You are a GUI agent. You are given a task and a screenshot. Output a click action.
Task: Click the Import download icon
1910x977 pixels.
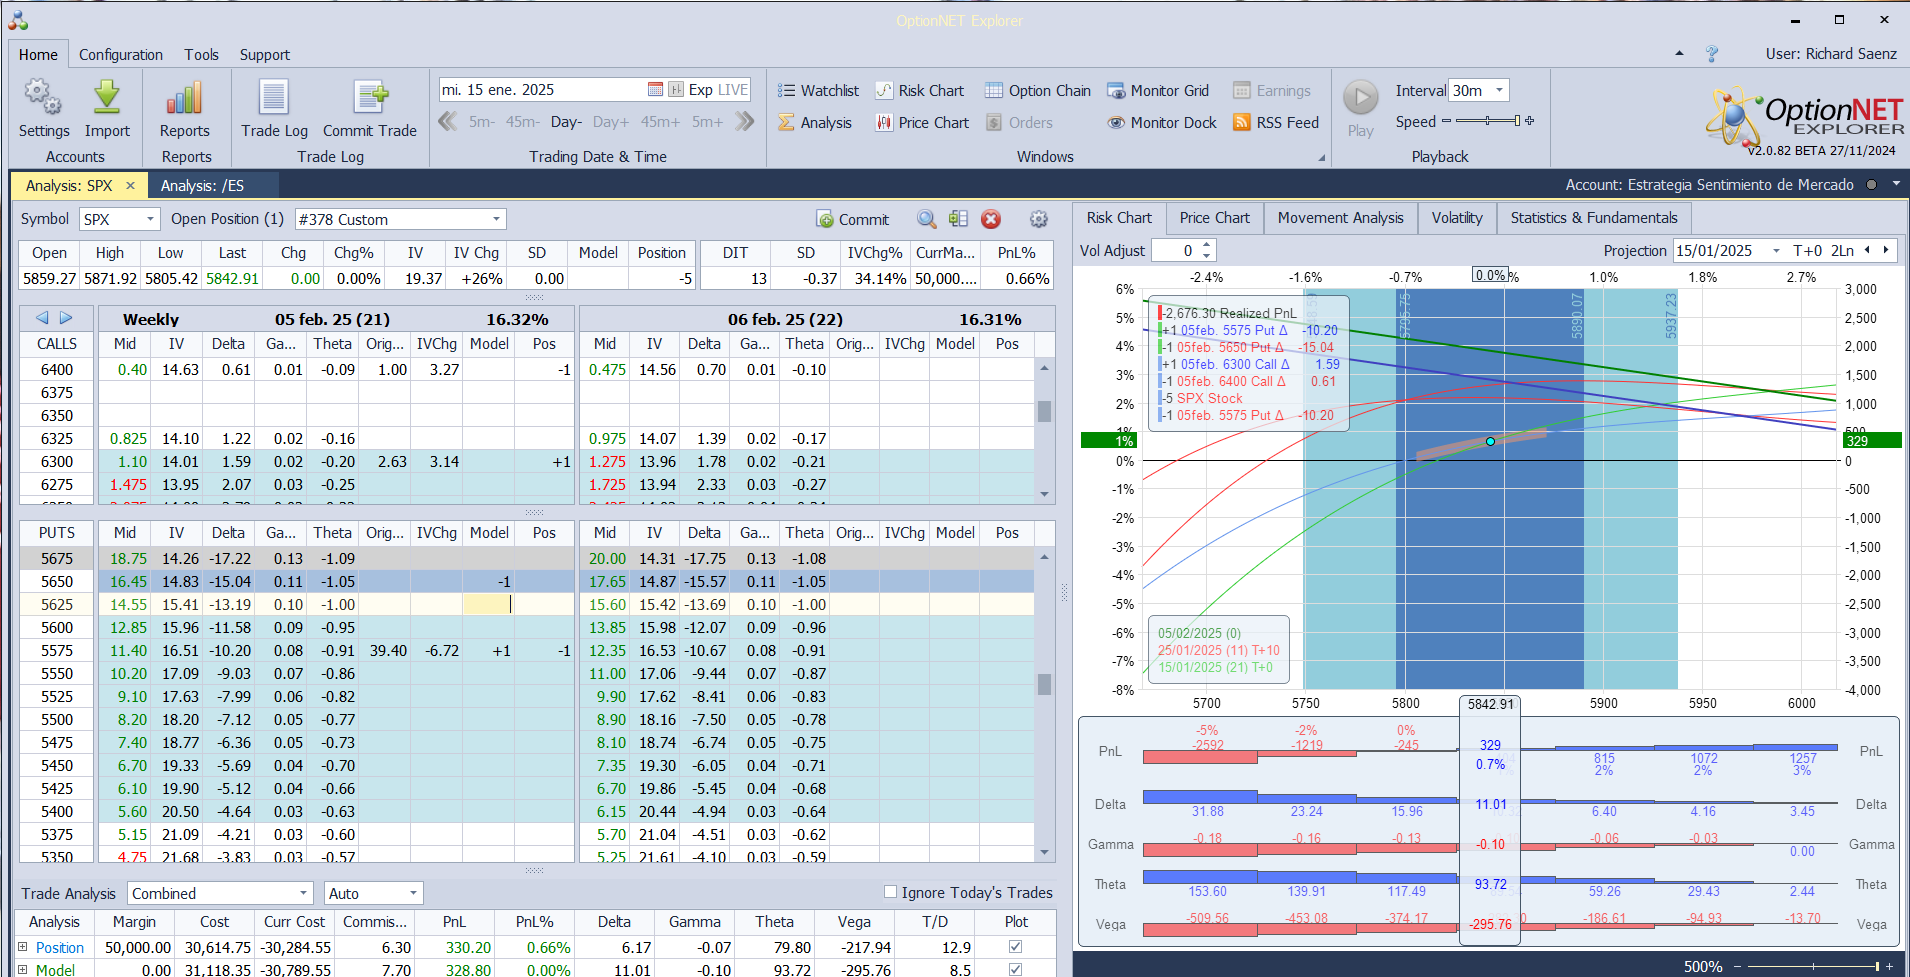click(107, 98)
